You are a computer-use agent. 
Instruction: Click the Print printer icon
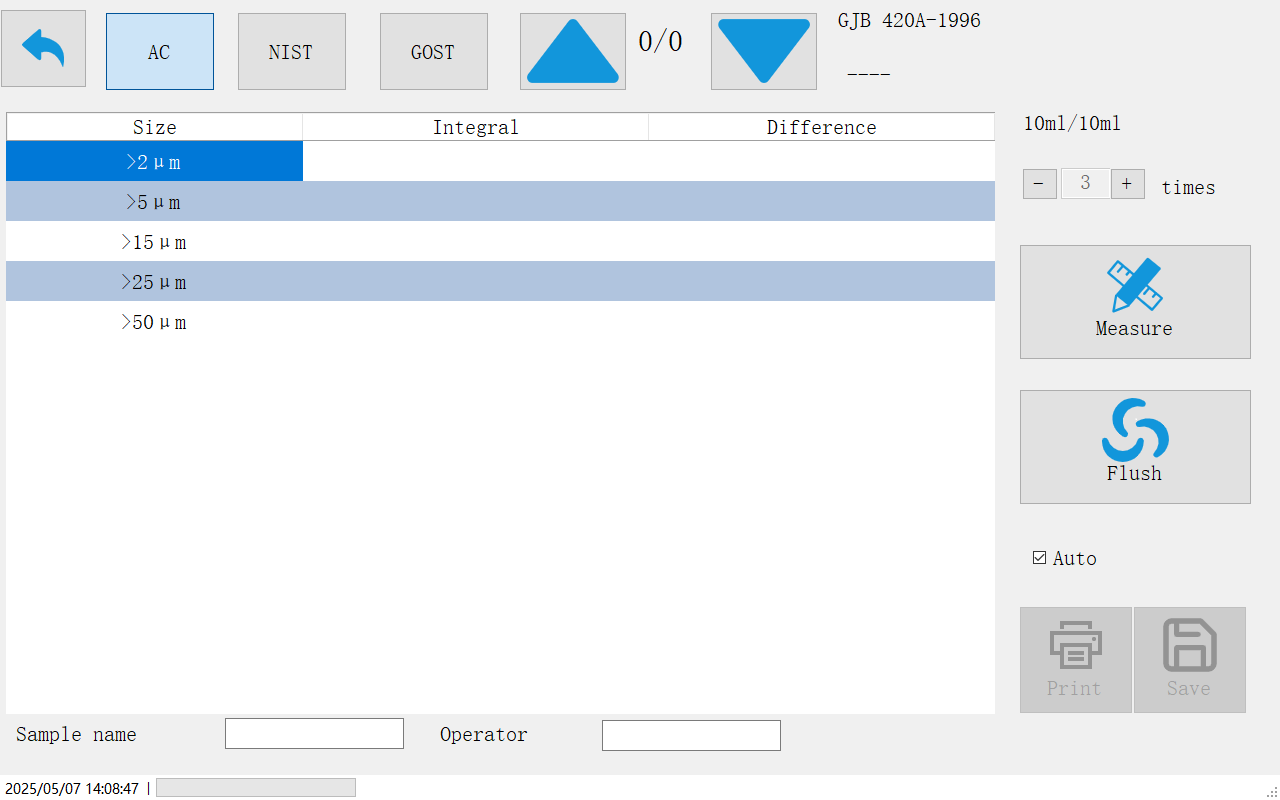click(x=1075, y=646)
